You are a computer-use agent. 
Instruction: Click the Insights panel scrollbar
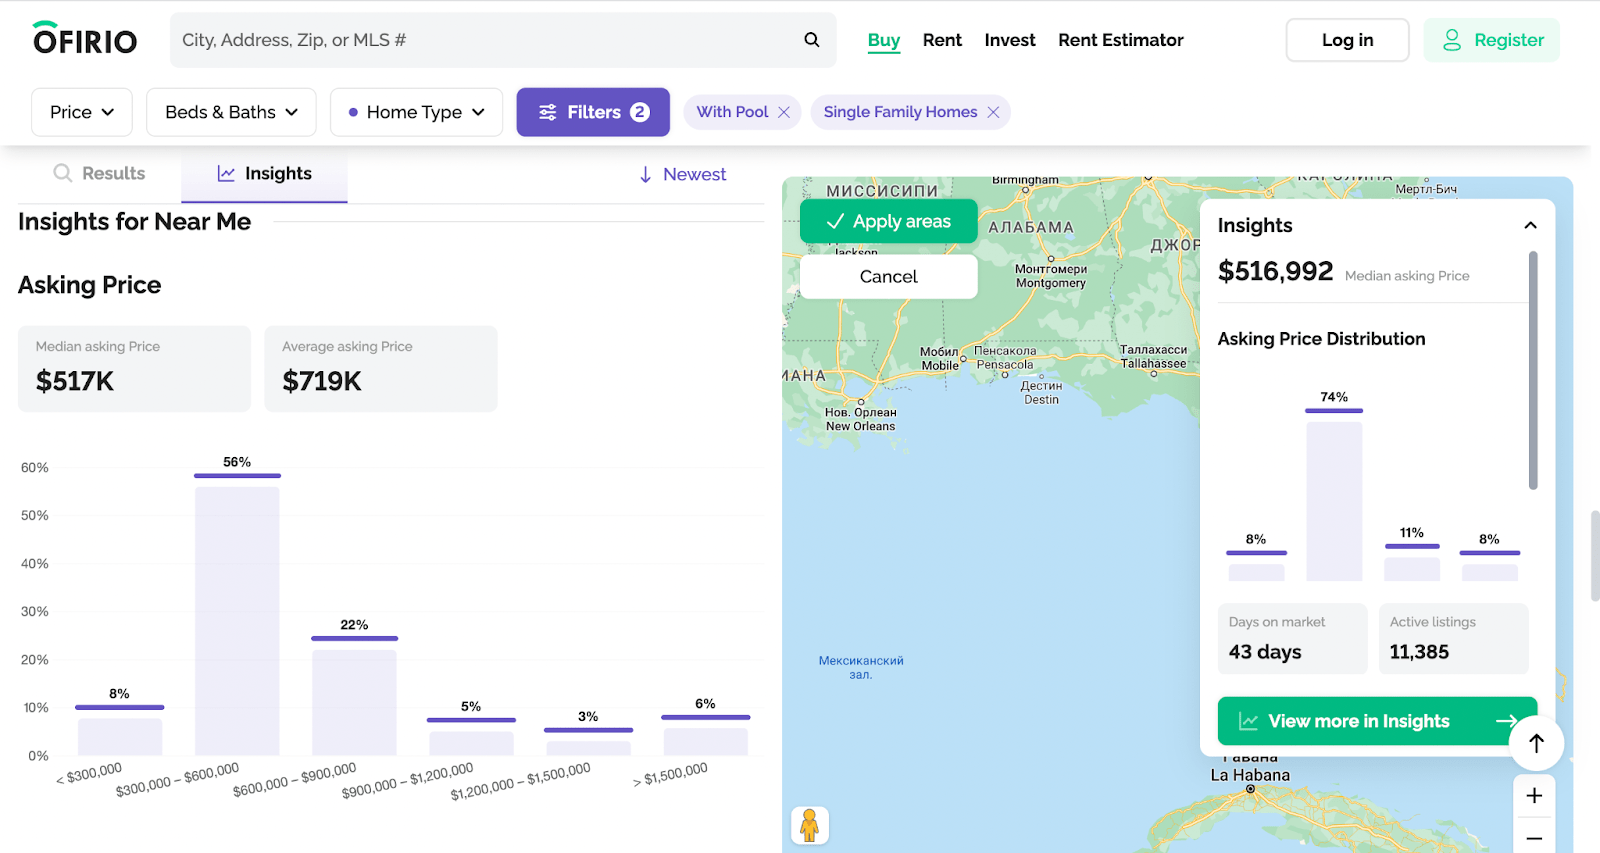(1533, 370)
